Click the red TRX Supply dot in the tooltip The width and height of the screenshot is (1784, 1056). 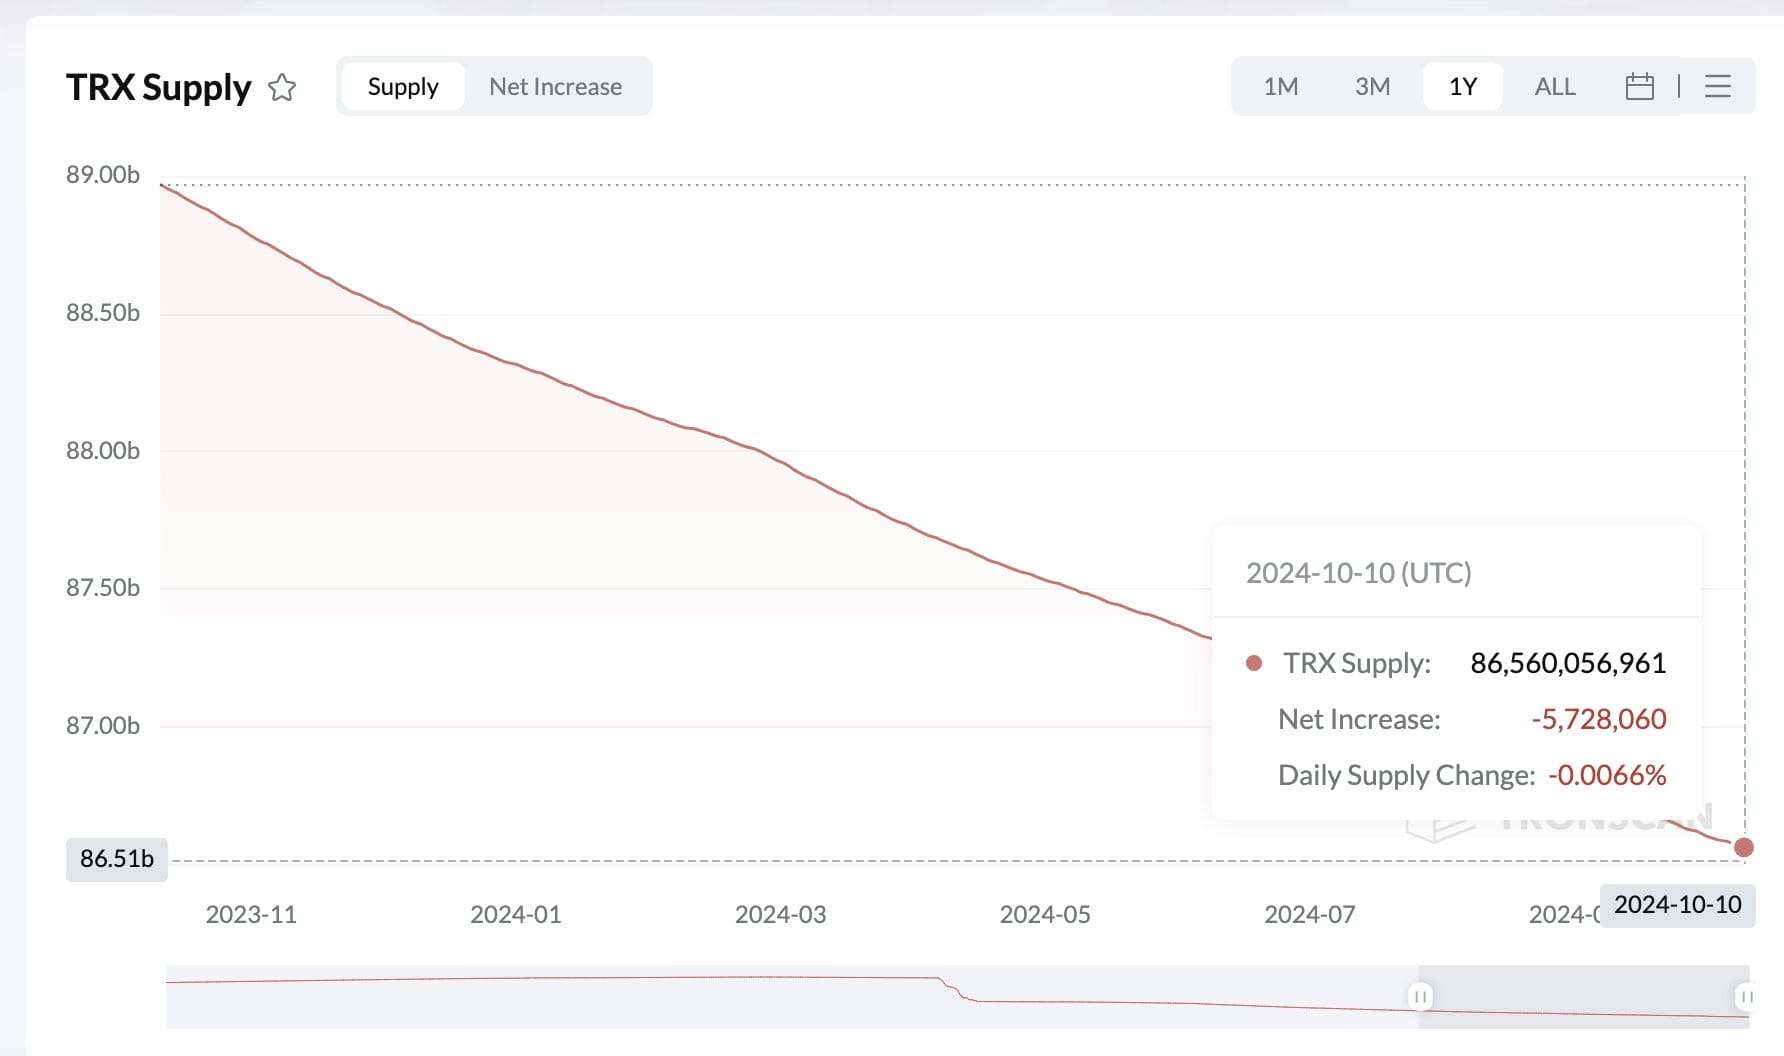click(x=1253, y=662)
